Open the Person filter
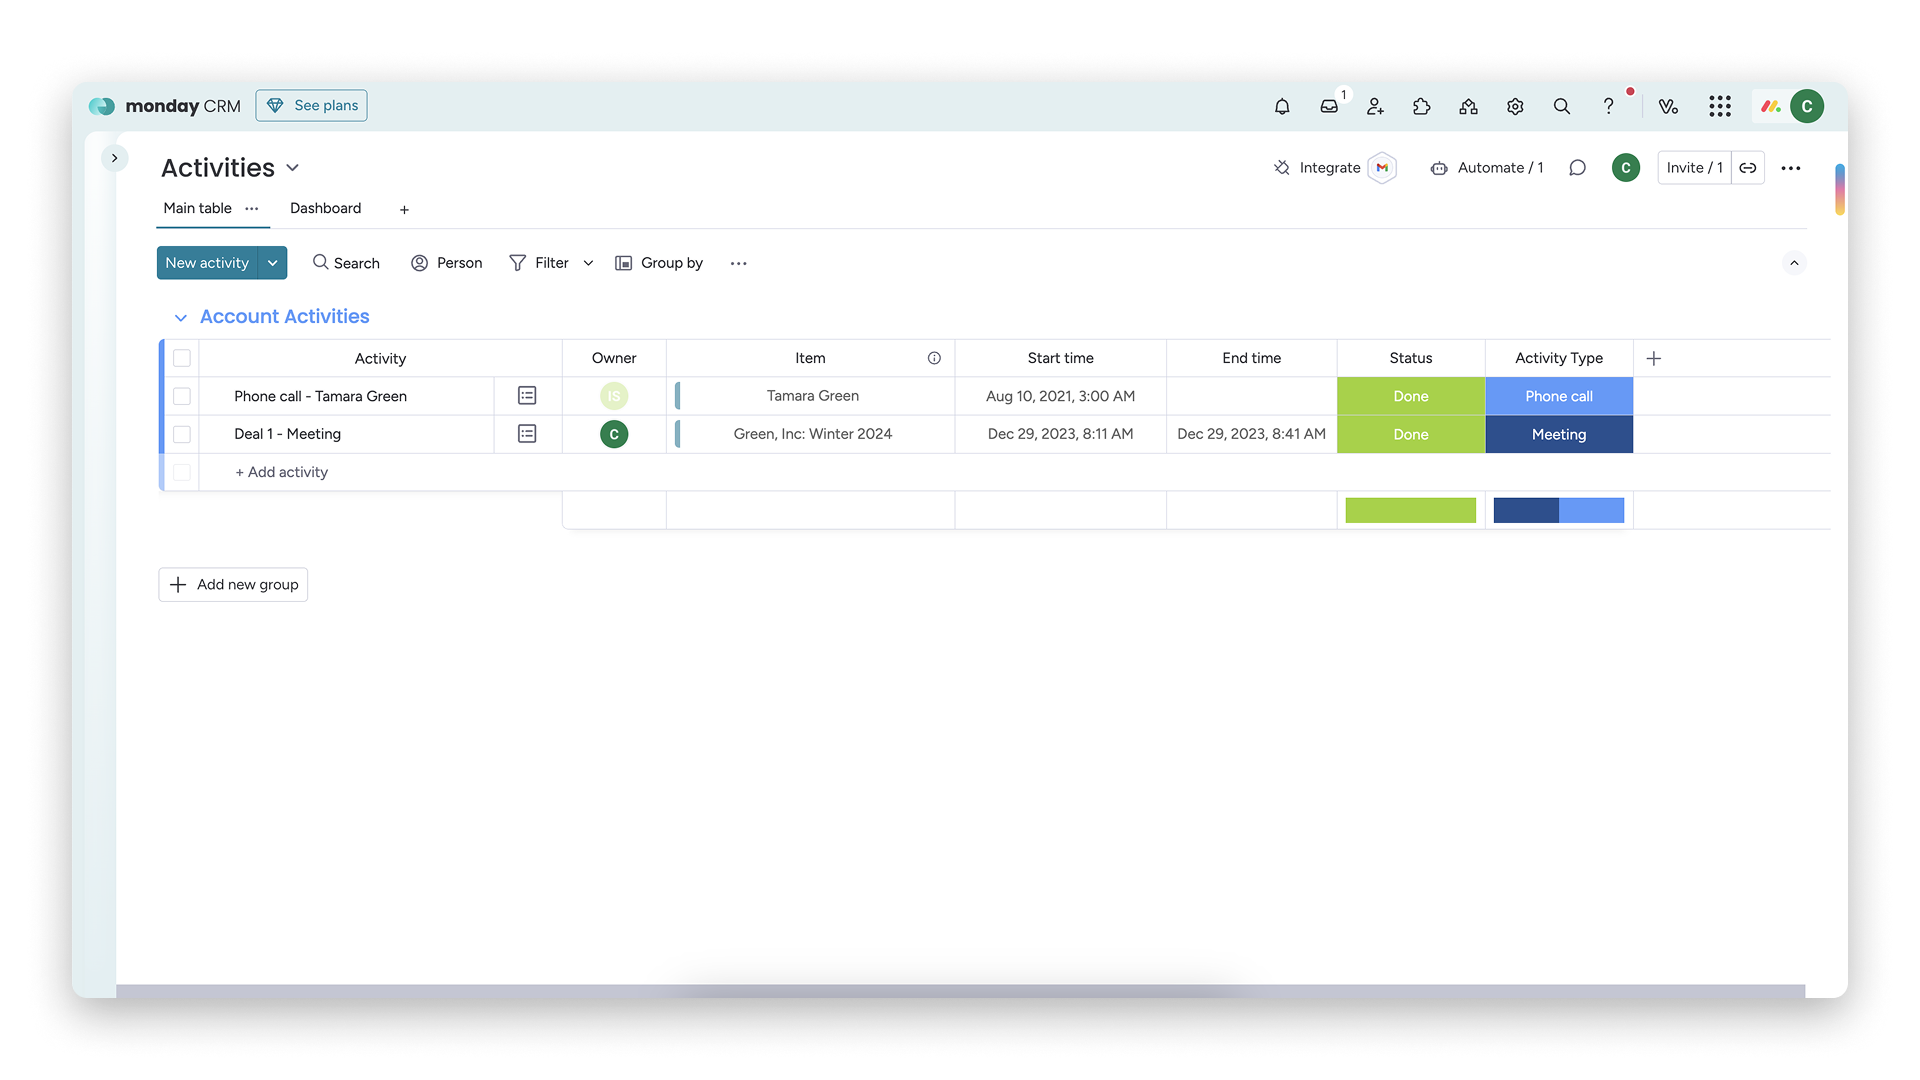The image size is (1920, 1080). (447, 263)
